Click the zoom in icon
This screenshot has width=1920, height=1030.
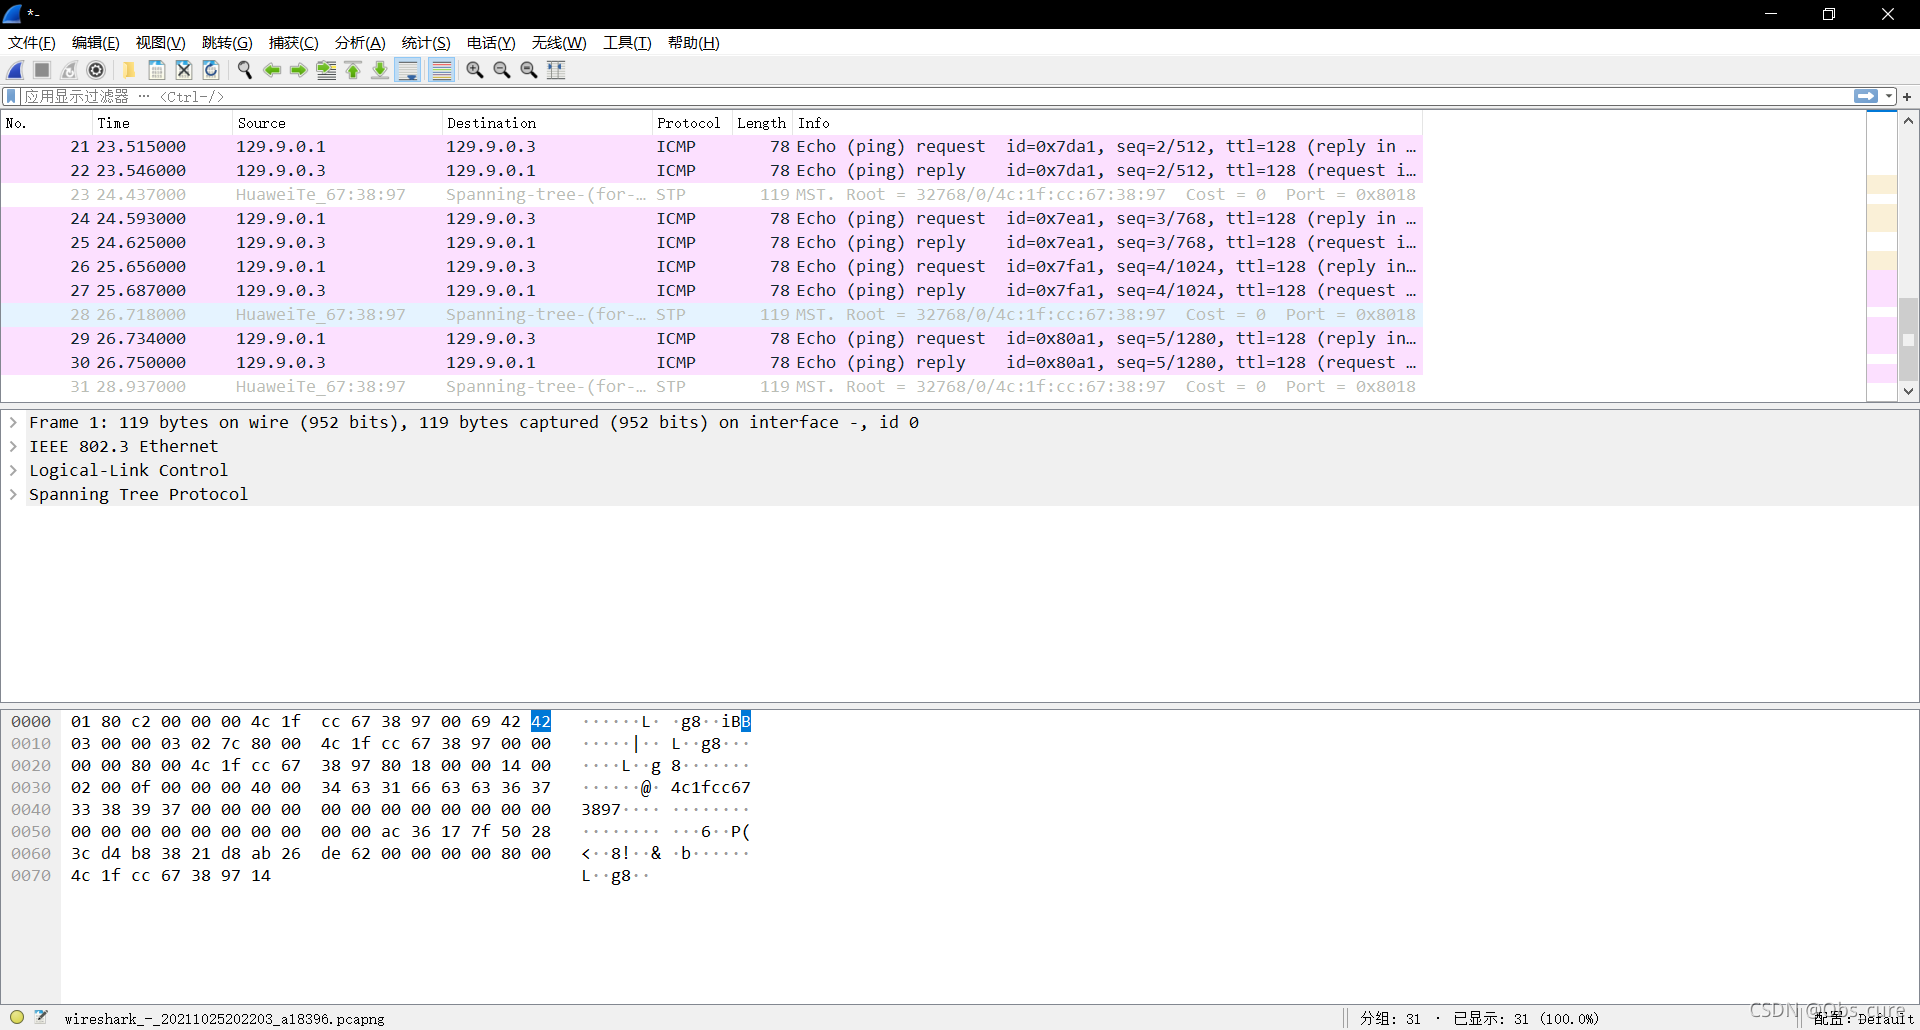coord(475,70)
